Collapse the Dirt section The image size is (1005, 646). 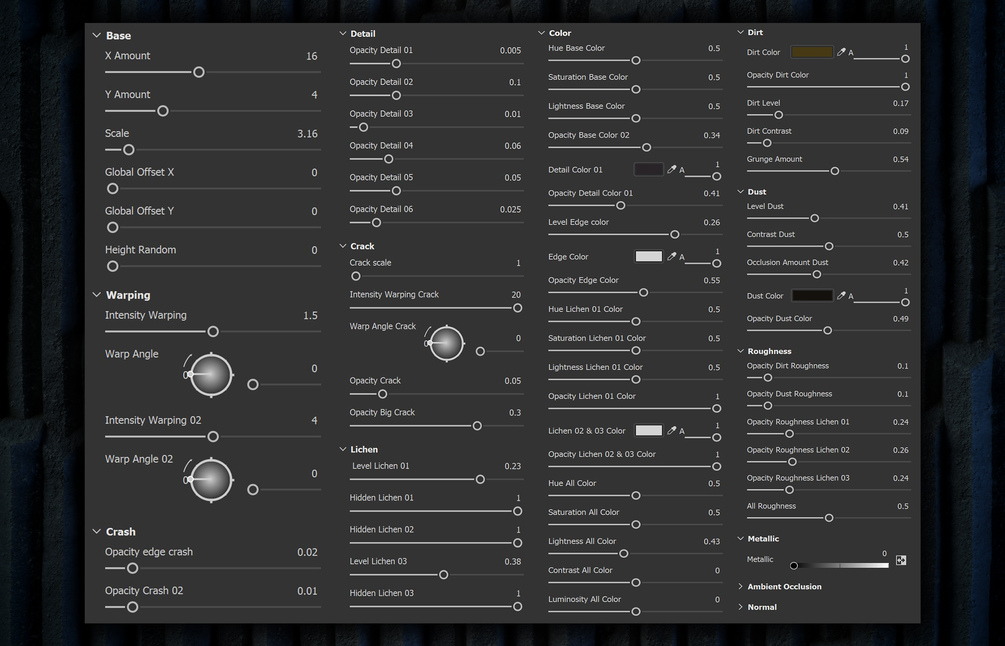[x=740, y=32]
